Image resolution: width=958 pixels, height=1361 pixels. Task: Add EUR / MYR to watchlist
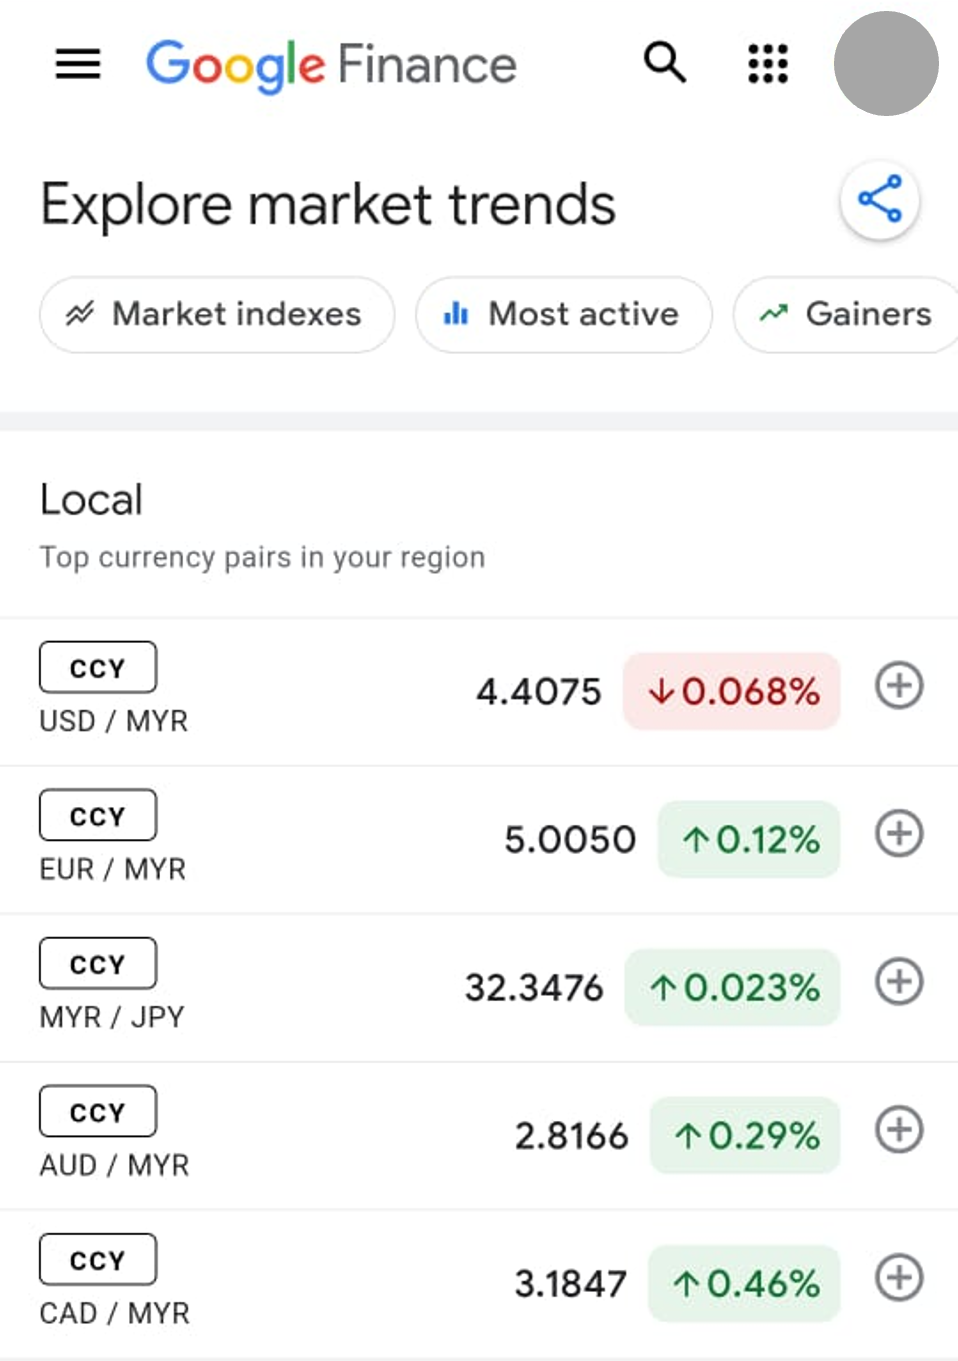click(899, 834)
